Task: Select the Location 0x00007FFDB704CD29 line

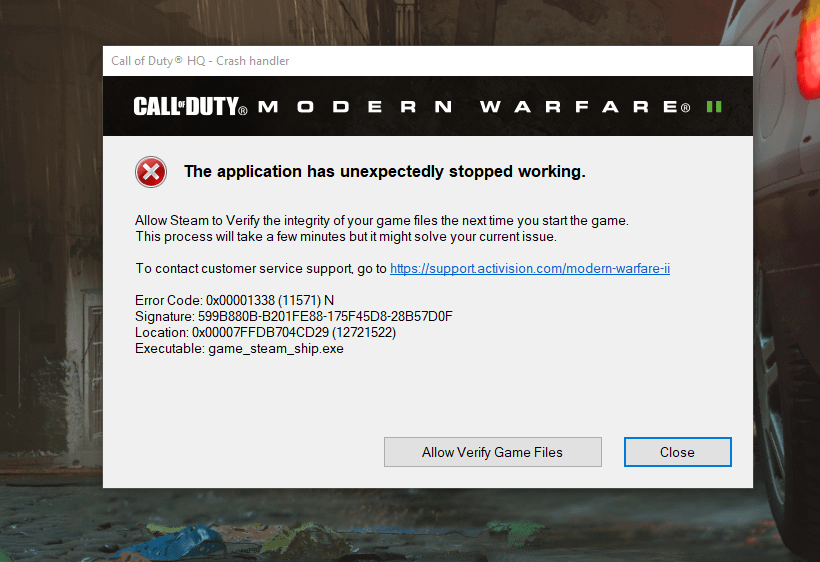Action: coord(266,332)
